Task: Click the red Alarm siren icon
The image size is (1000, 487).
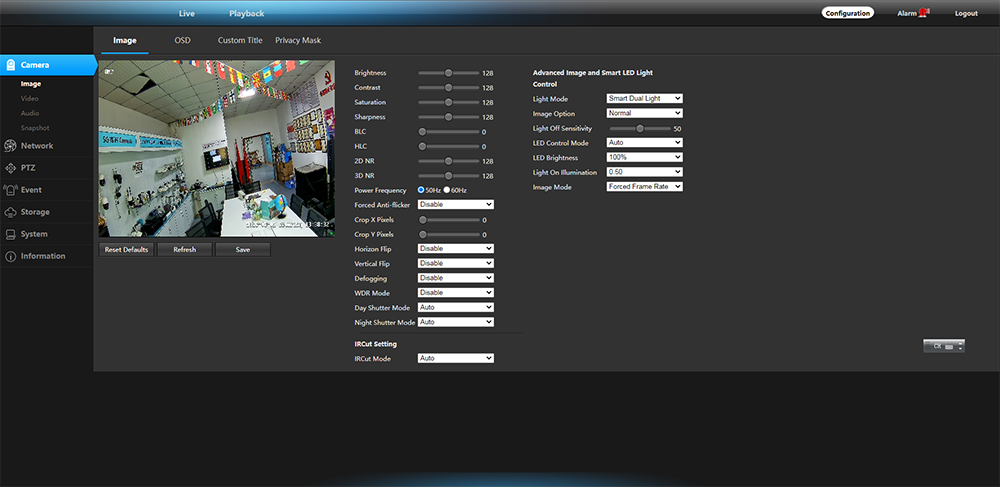Action: pyautogui.click(x=923, y=13)
